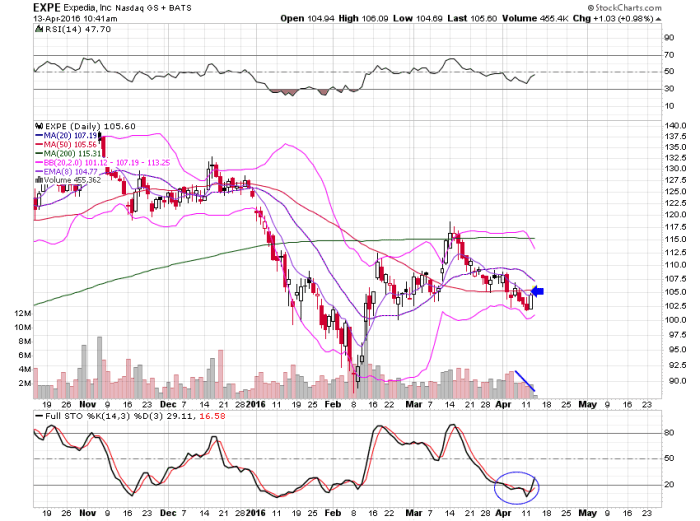This screenshot has width=700, height=521.
Task: Click the 12M volume axis label
Action: pos(22,313)
